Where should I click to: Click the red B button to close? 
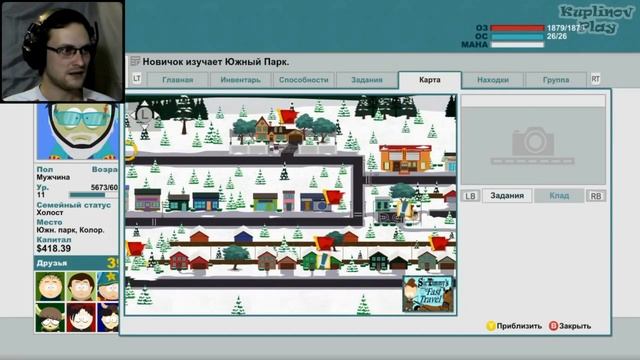coord(553,326)
